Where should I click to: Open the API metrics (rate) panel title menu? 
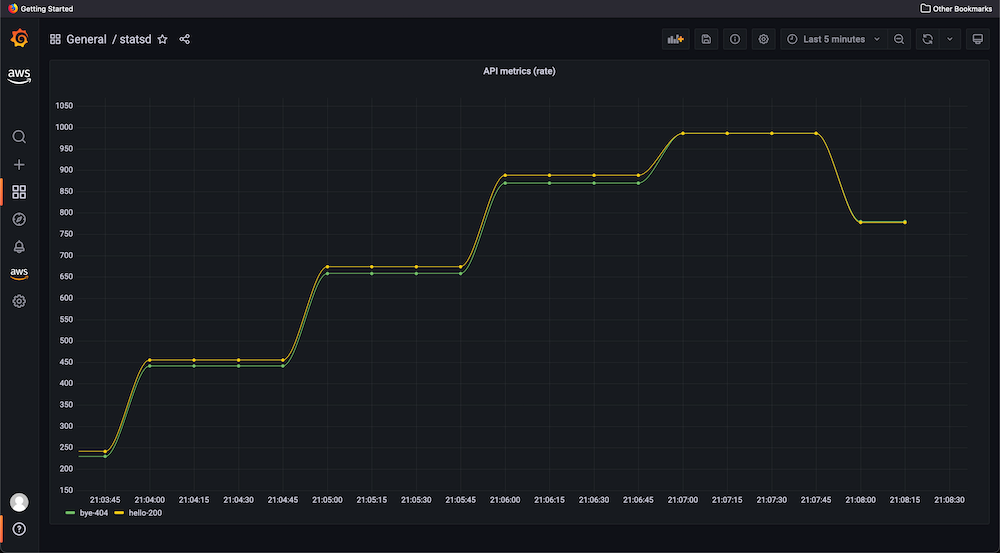click(519, 71)
